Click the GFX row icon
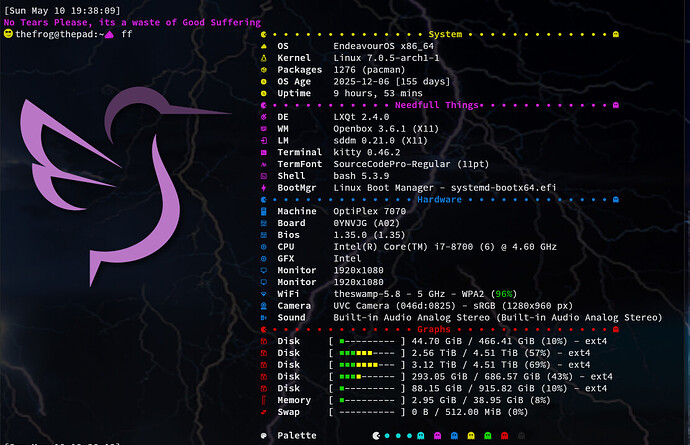The width and height of the screenshot is (690, 445). pyautogui.click(x=264, y=259)
